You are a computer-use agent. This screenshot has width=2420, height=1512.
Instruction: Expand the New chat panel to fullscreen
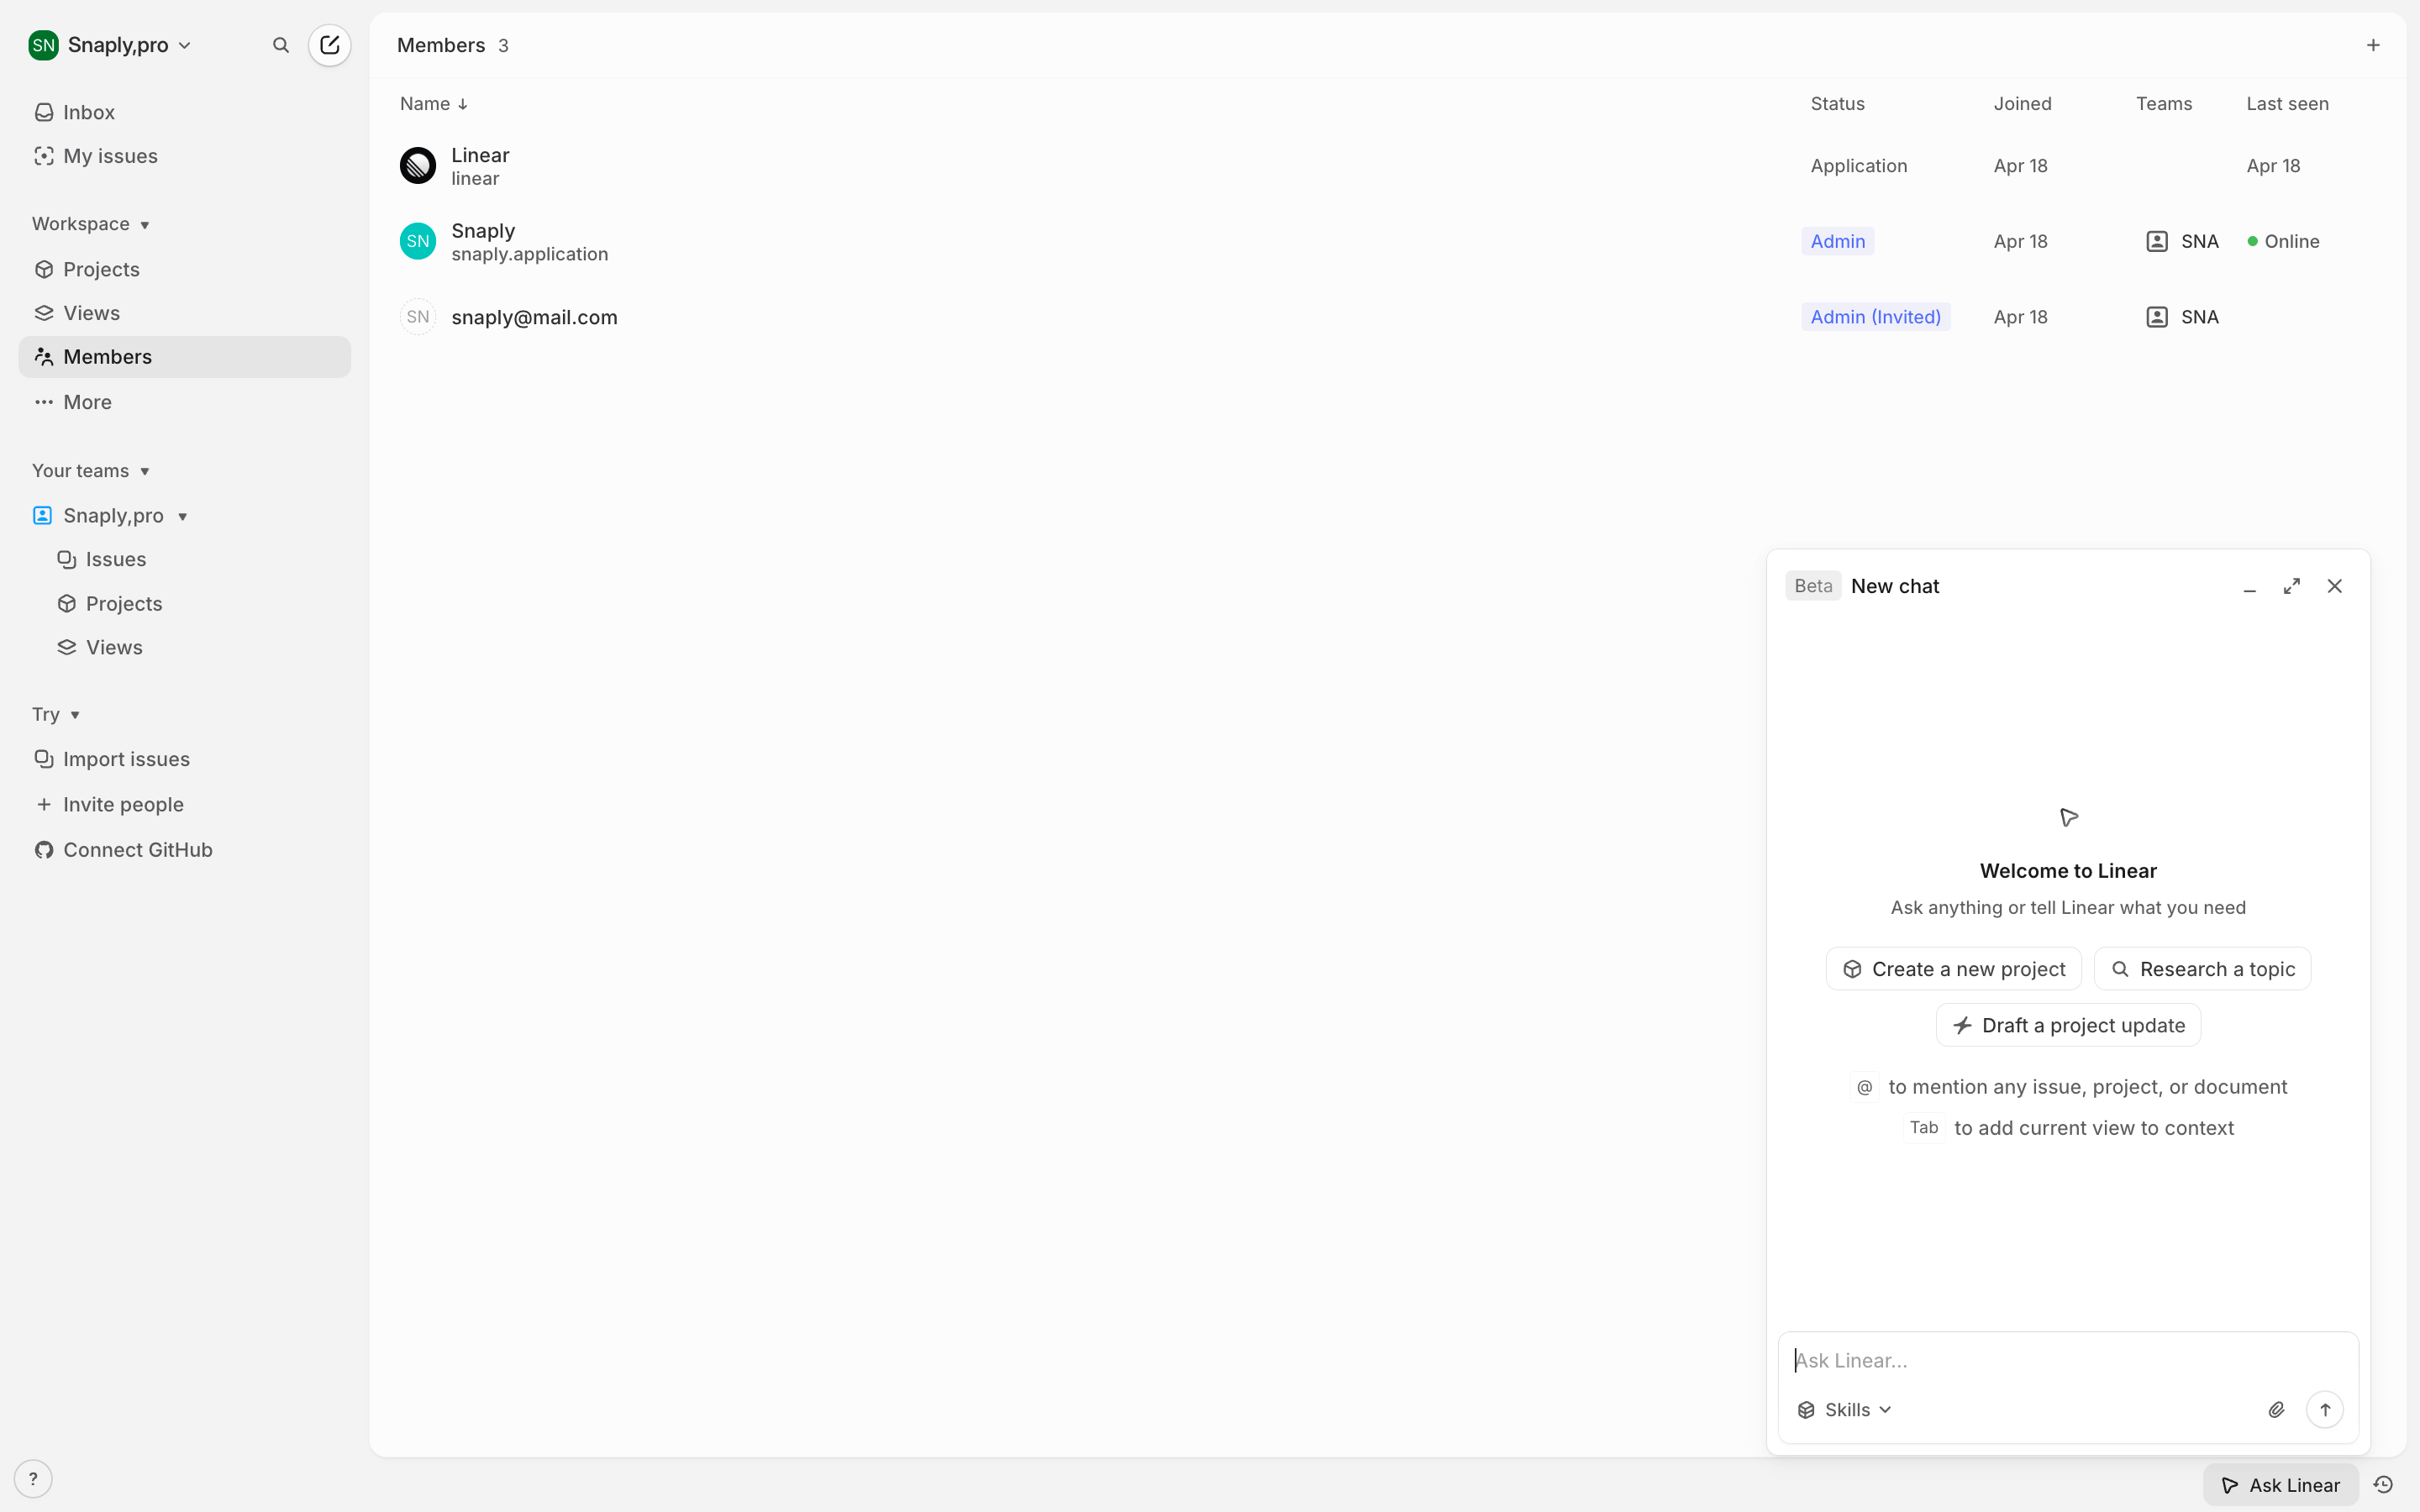point(2292,587)
